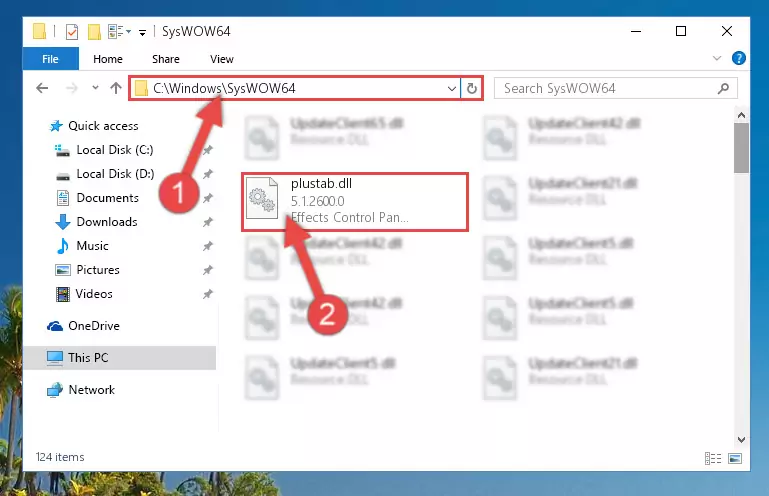The width and height of the screenshot is (769, 496).
Task: Expand the ribbon with the chevron
Action: (x=717, y=58)
